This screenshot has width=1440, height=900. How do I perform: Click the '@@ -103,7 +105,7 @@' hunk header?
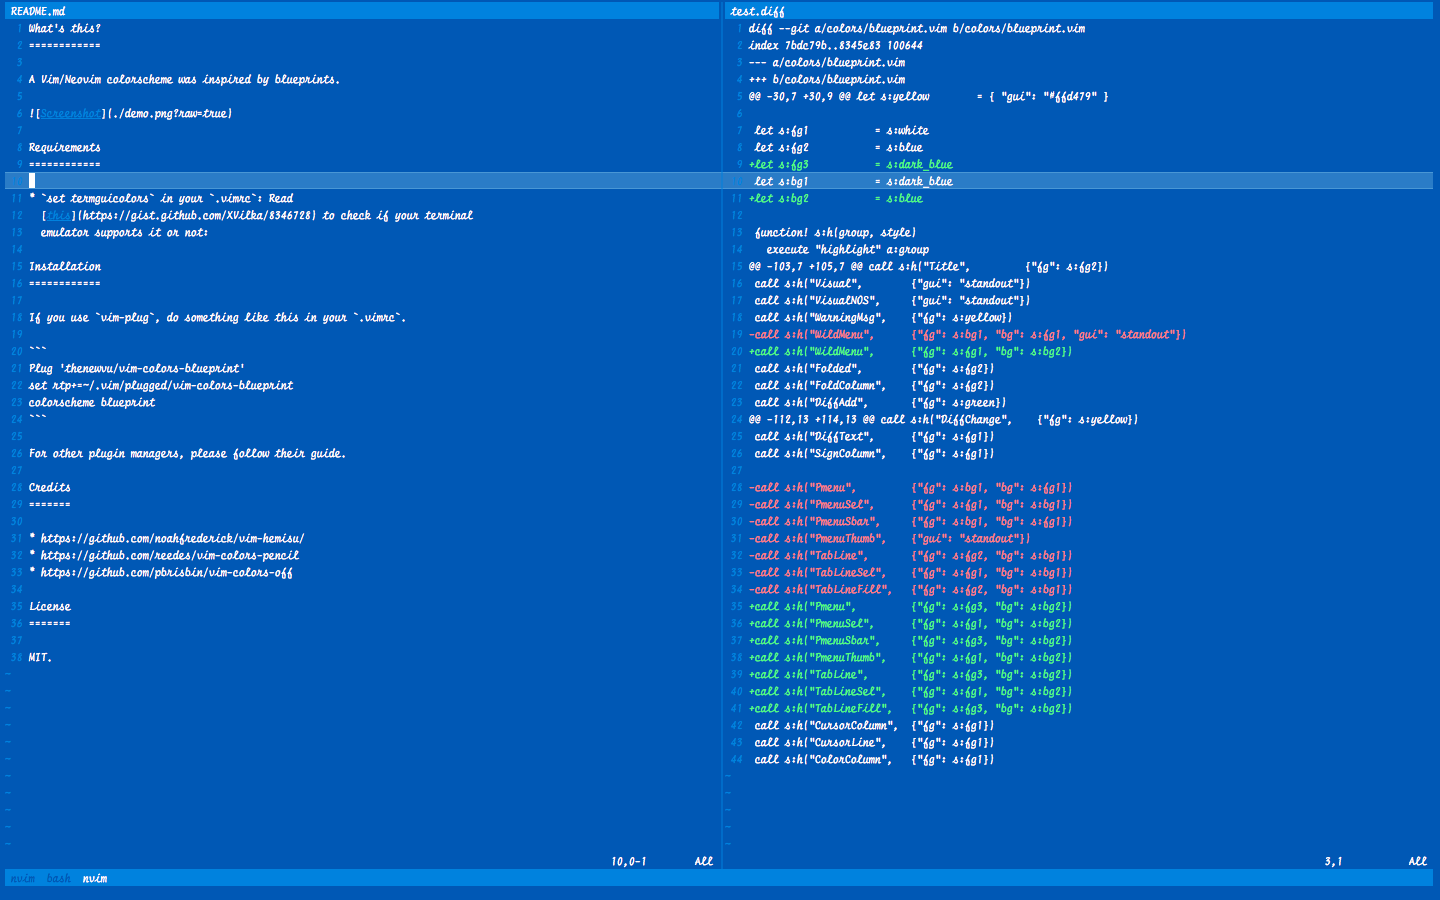(928, 266)
